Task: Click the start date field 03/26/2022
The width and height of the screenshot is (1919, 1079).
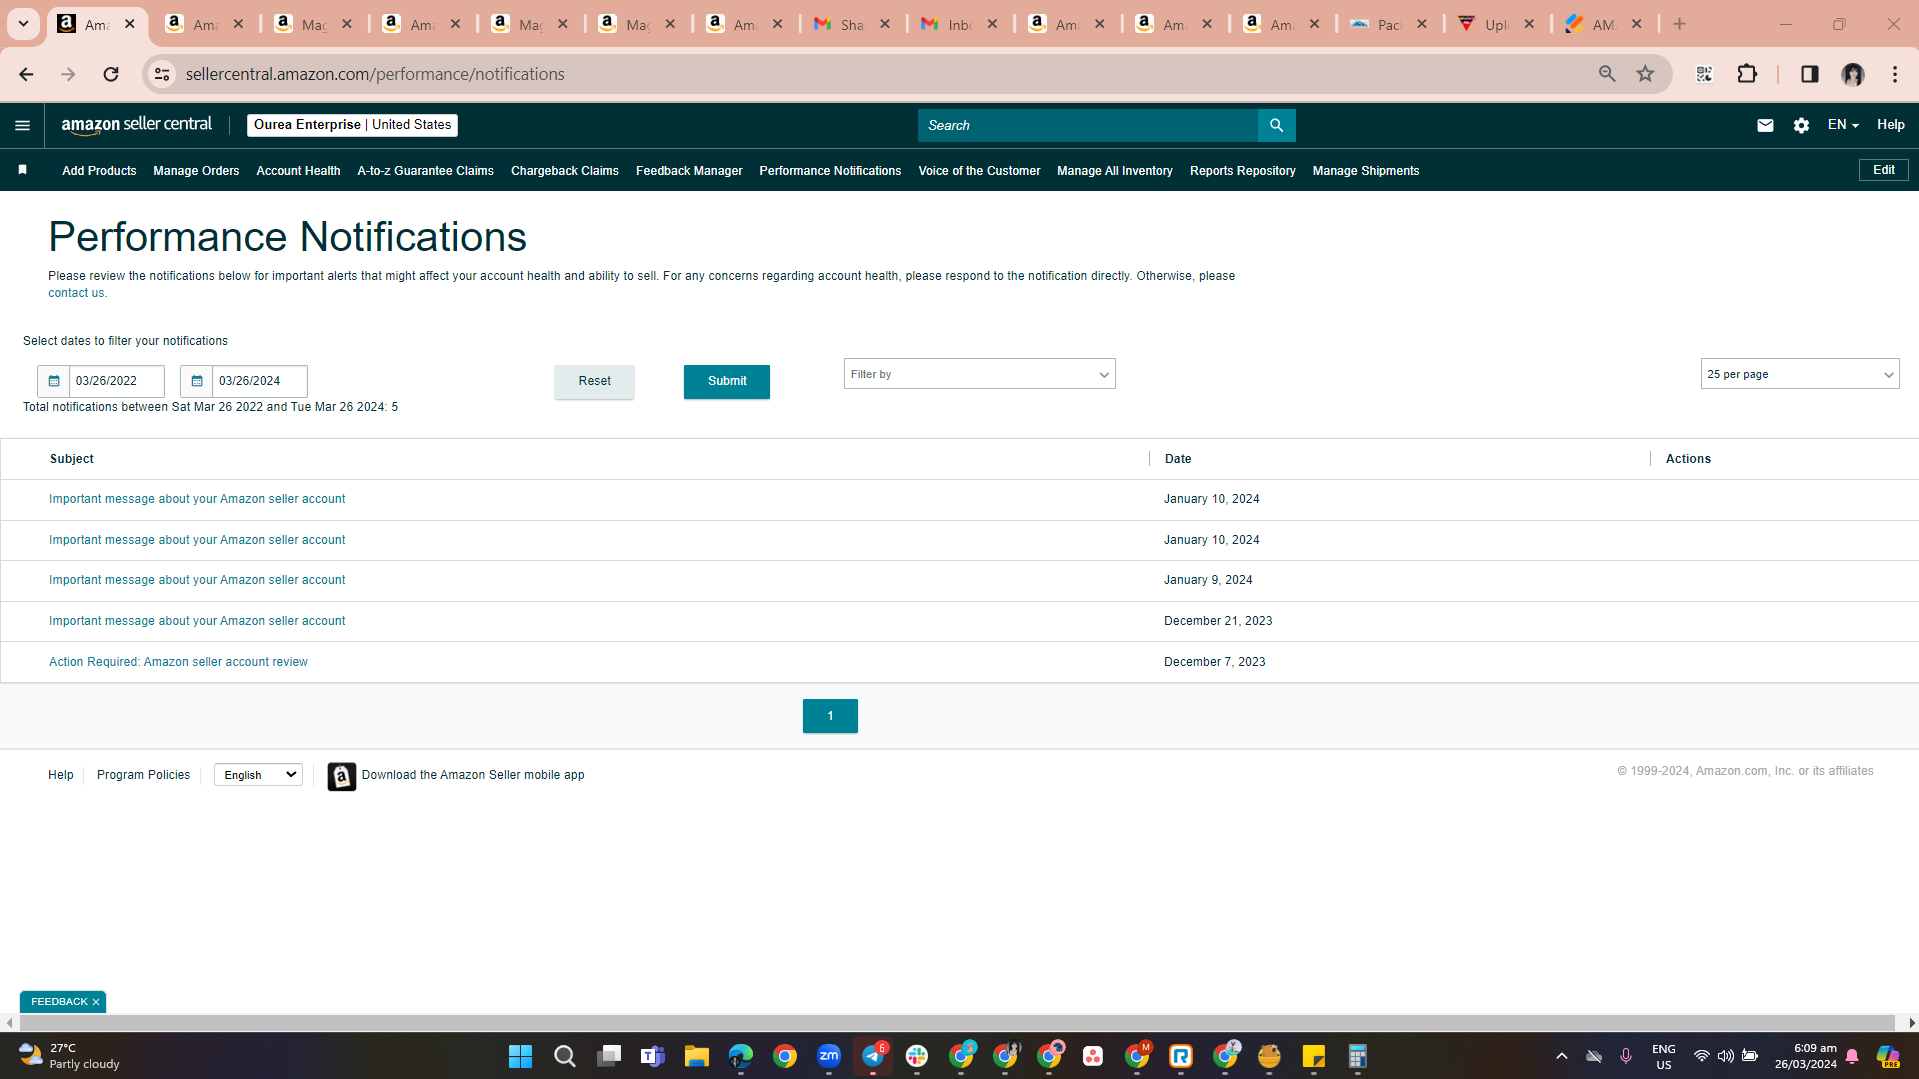Action: tap(117, 381)
